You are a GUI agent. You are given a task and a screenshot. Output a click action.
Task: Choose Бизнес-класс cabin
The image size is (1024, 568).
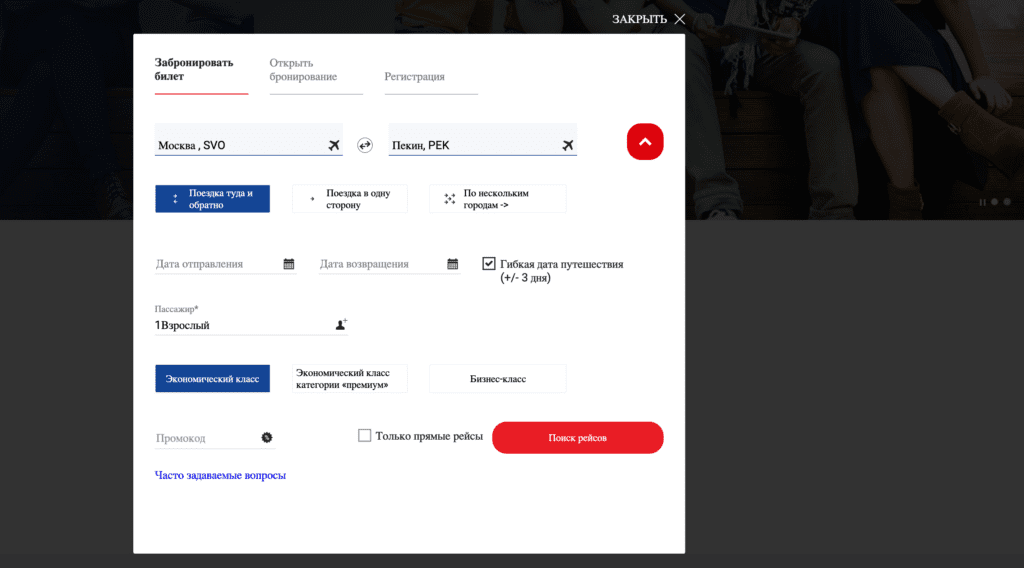tap(498, 379)
